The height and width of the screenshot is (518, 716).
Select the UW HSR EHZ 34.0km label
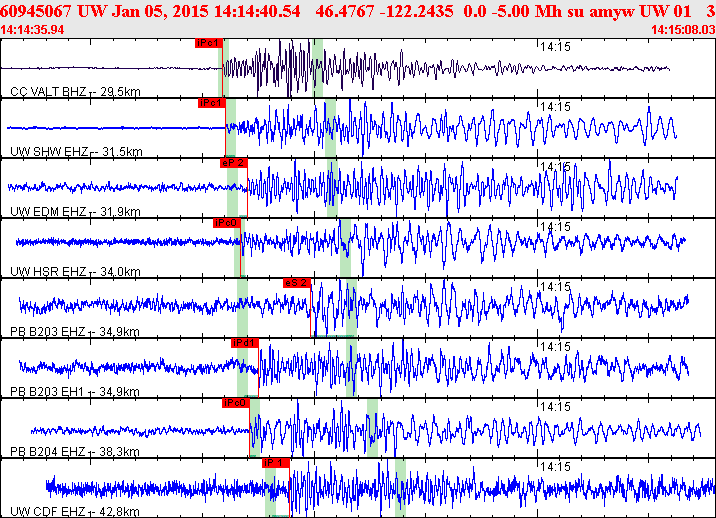pyautogui.click(x=75, y=272)
